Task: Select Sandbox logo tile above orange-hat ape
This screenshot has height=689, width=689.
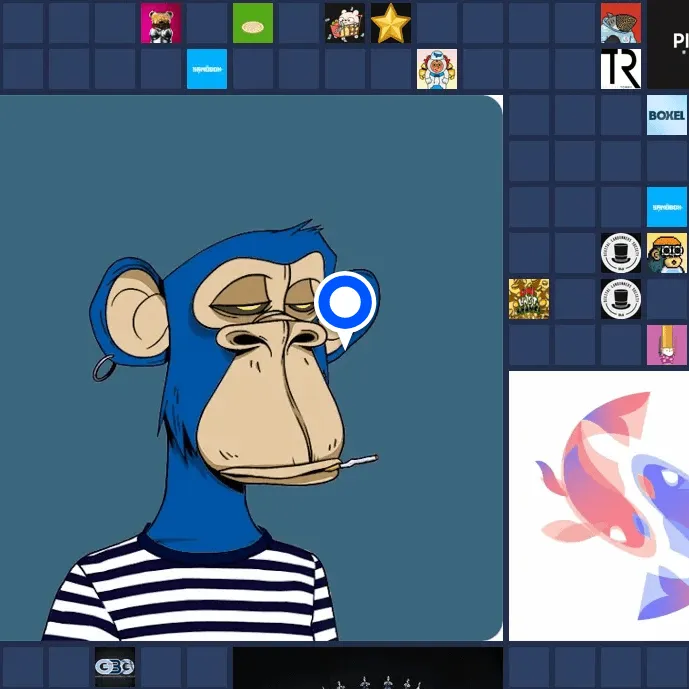Action: (667, 207)
